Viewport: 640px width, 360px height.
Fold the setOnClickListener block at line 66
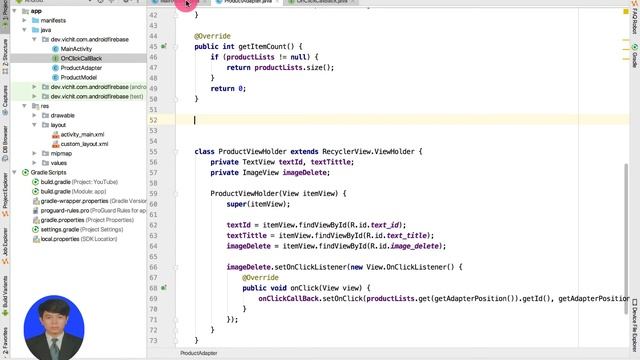(x=176, y=267)
